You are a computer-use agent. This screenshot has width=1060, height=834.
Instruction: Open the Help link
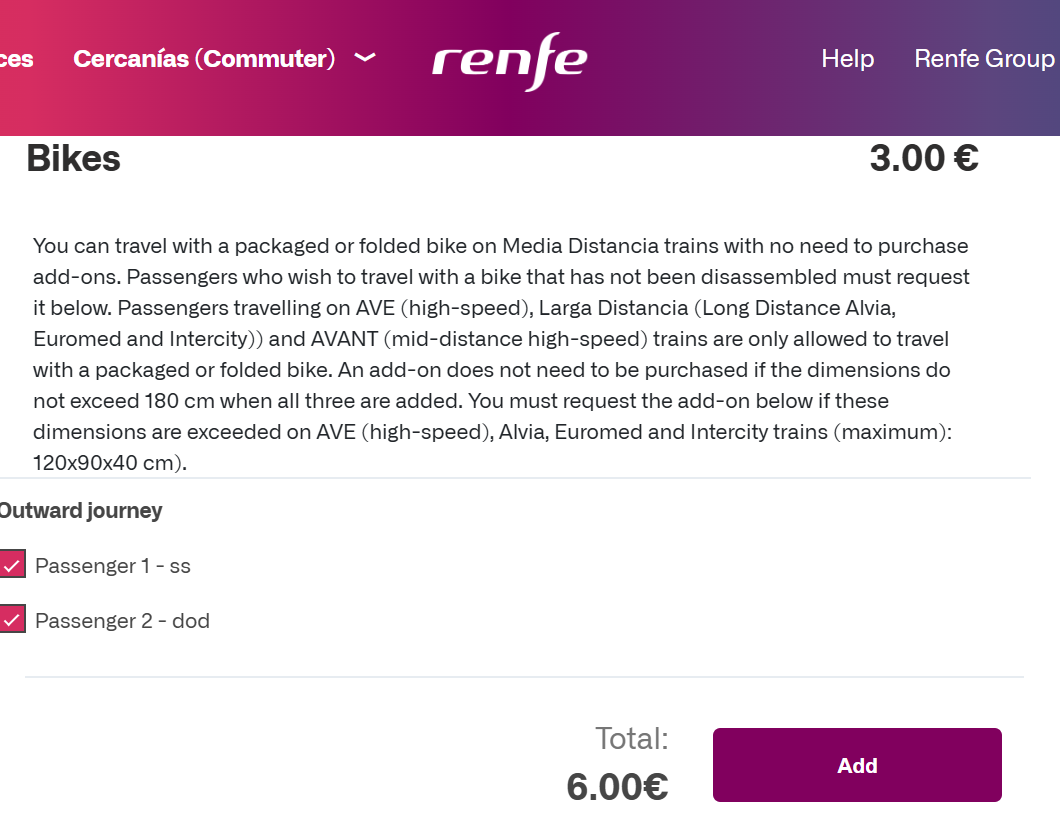[847, 59]
